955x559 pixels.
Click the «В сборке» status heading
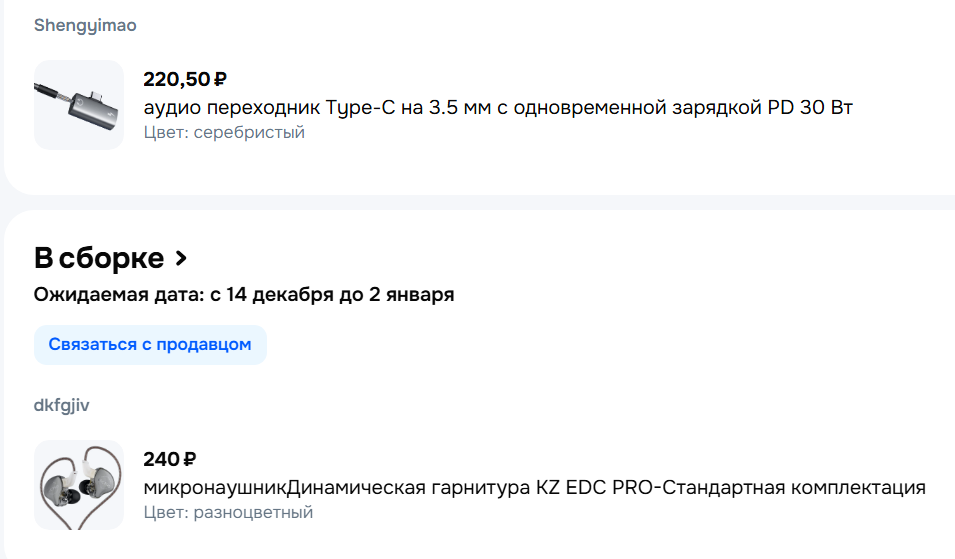(x=99, y=258)
